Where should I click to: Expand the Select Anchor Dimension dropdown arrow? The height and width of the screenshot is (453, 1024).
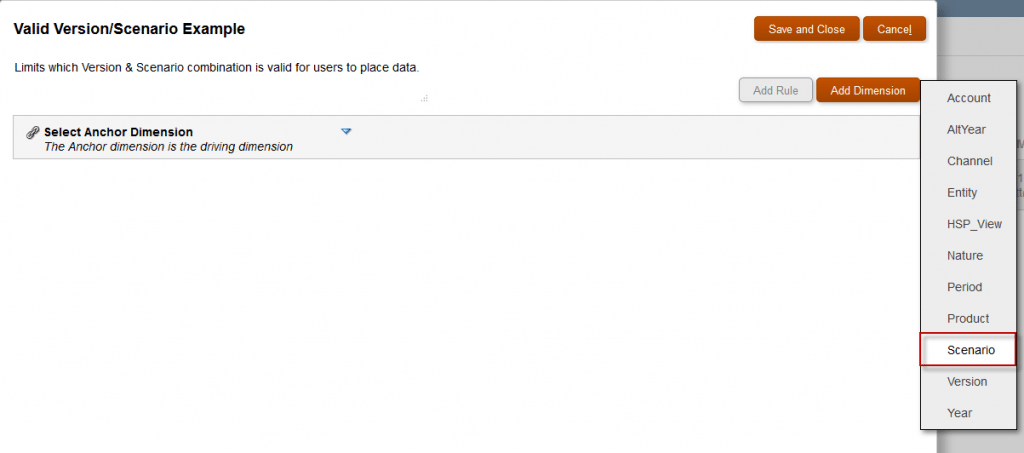click(x=346, y=131)
